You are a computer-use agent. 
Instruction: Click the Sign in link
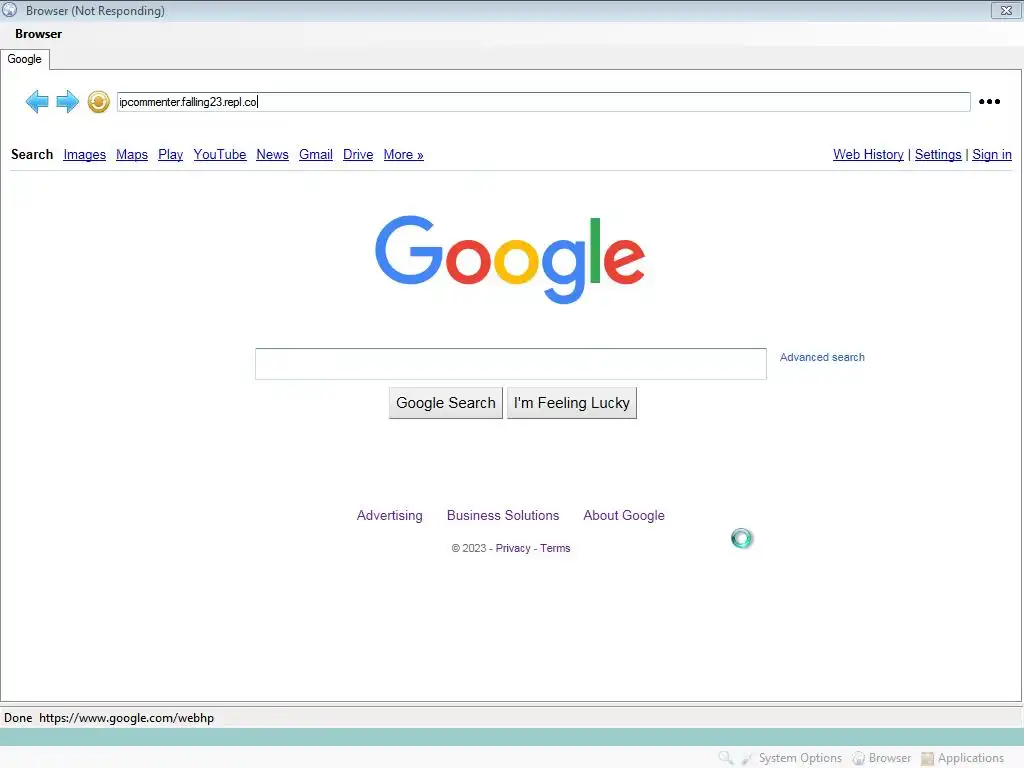click(991, 155)
